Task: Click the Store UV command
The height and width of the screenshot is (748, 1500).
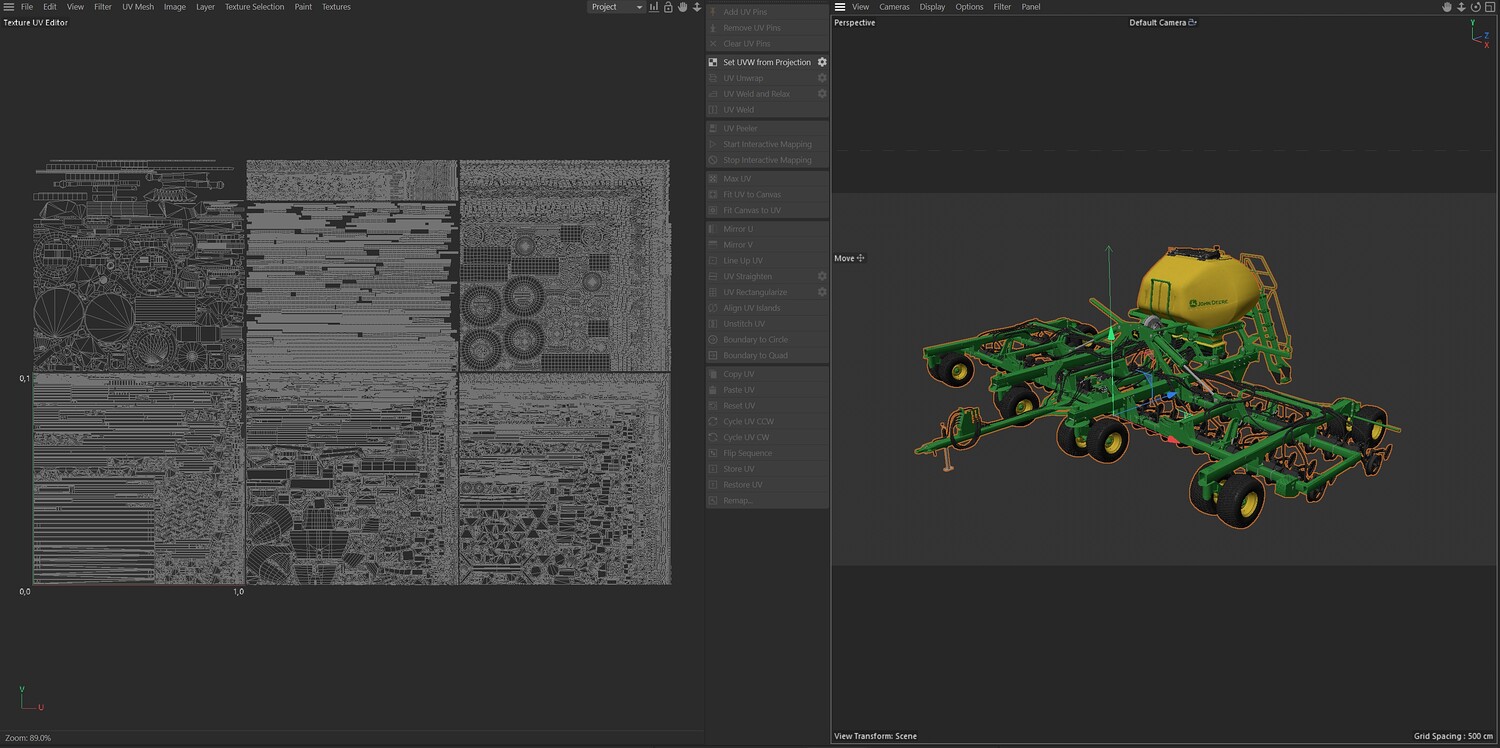Action: coord(767,469)
